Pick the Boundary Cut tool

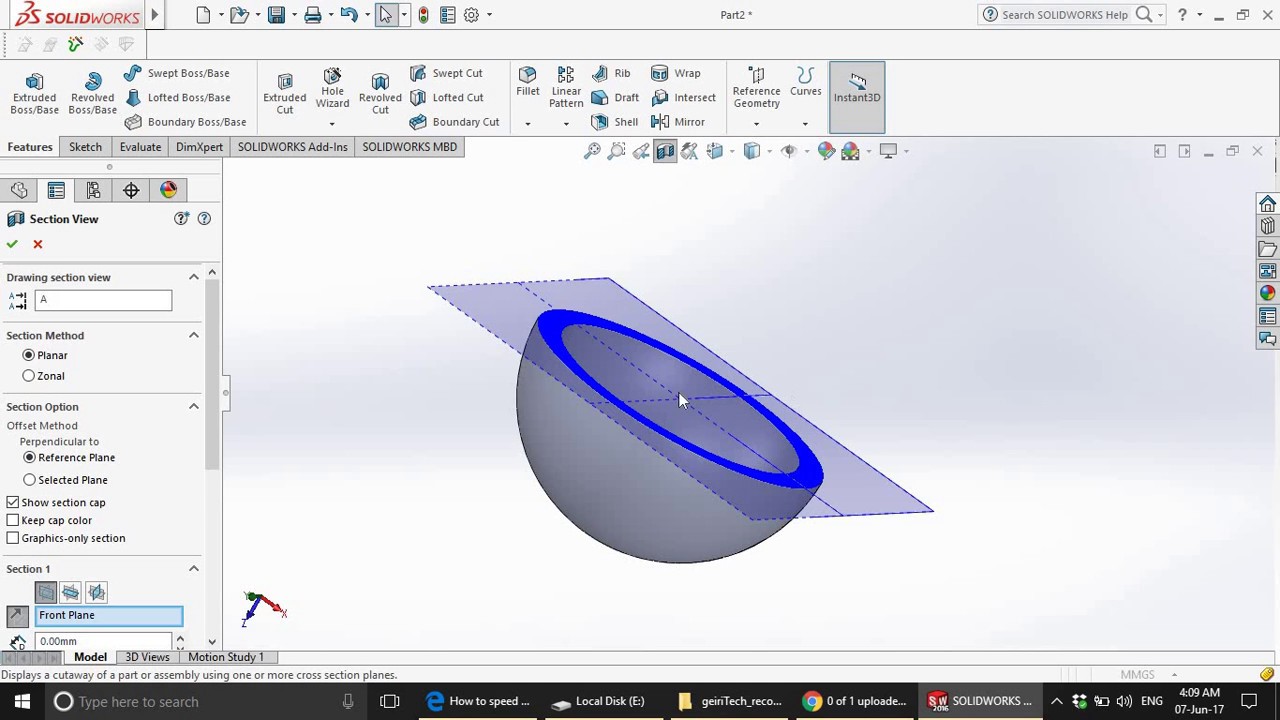454,122
